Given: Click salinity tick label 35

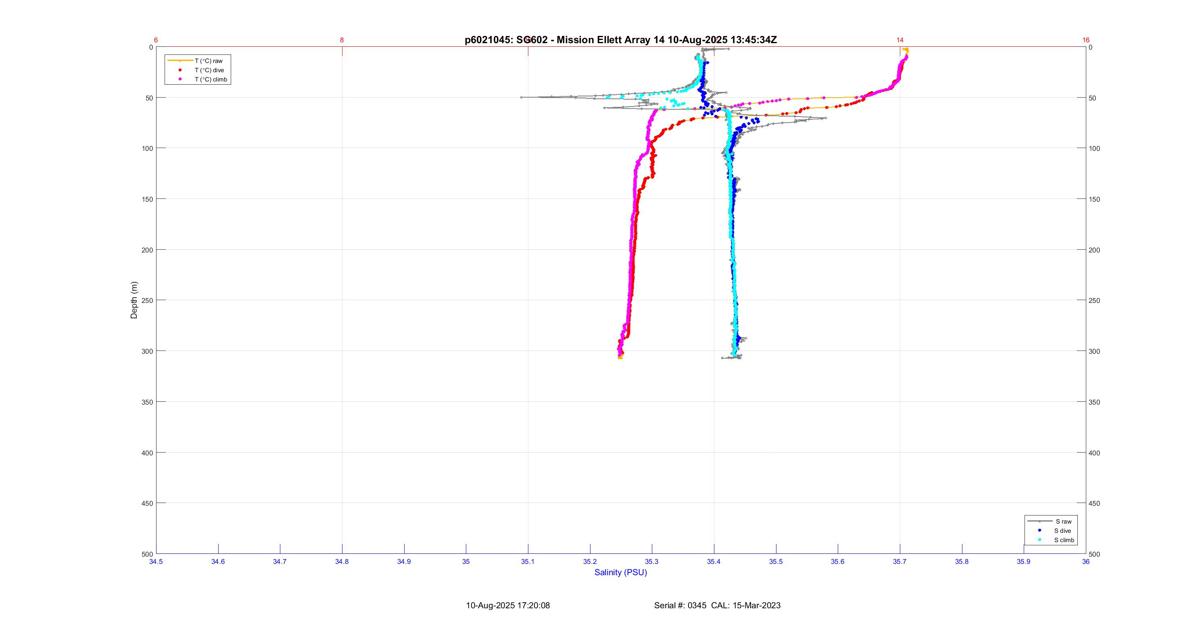Looking at the screenshot, I should tap(466, 562).
